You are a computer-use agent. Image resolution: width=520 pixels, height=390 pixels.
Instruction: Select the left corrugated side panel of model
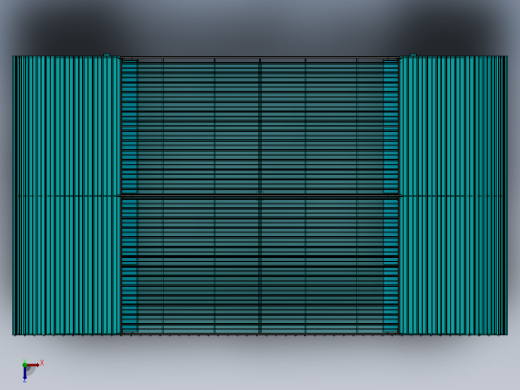click(x=67, y=195)
